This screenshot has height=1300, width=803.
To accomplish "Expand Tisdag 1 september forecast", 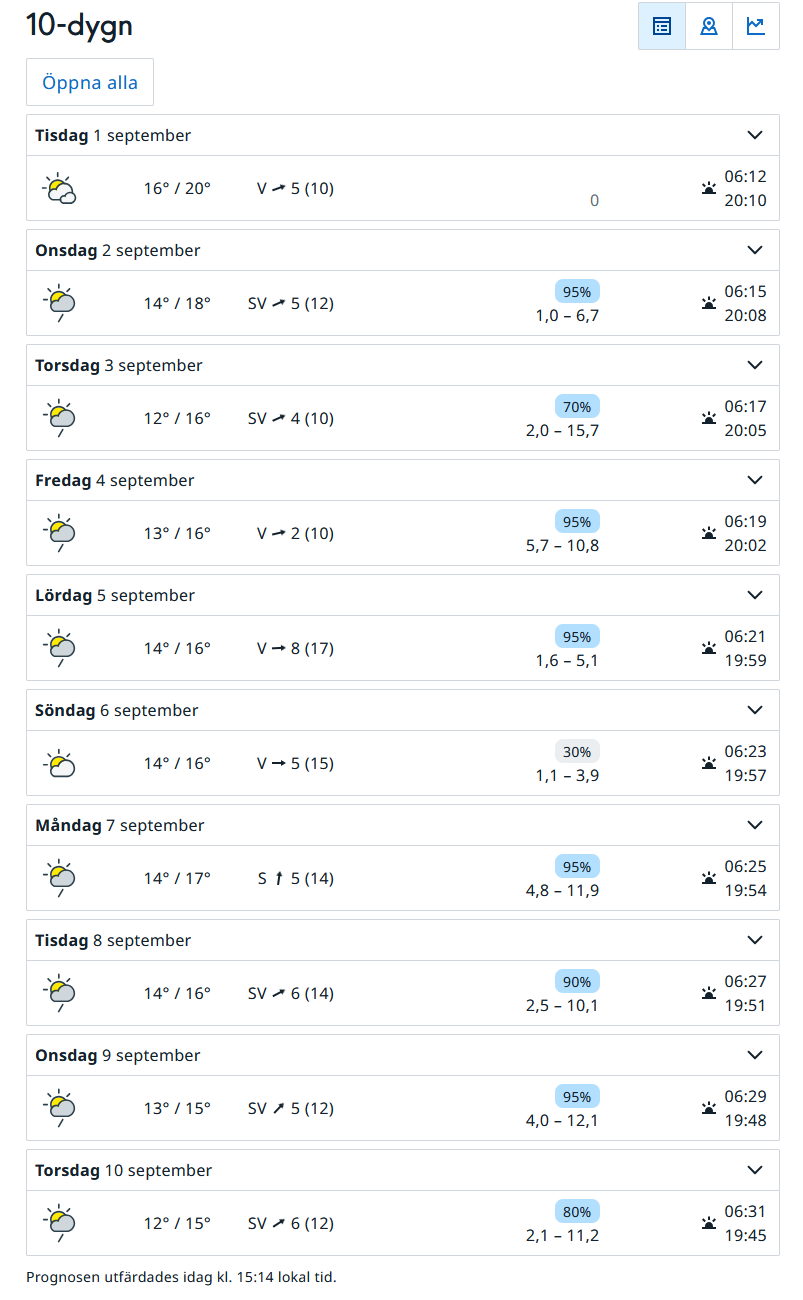I will pyautogui.click(x=403, y=135).
